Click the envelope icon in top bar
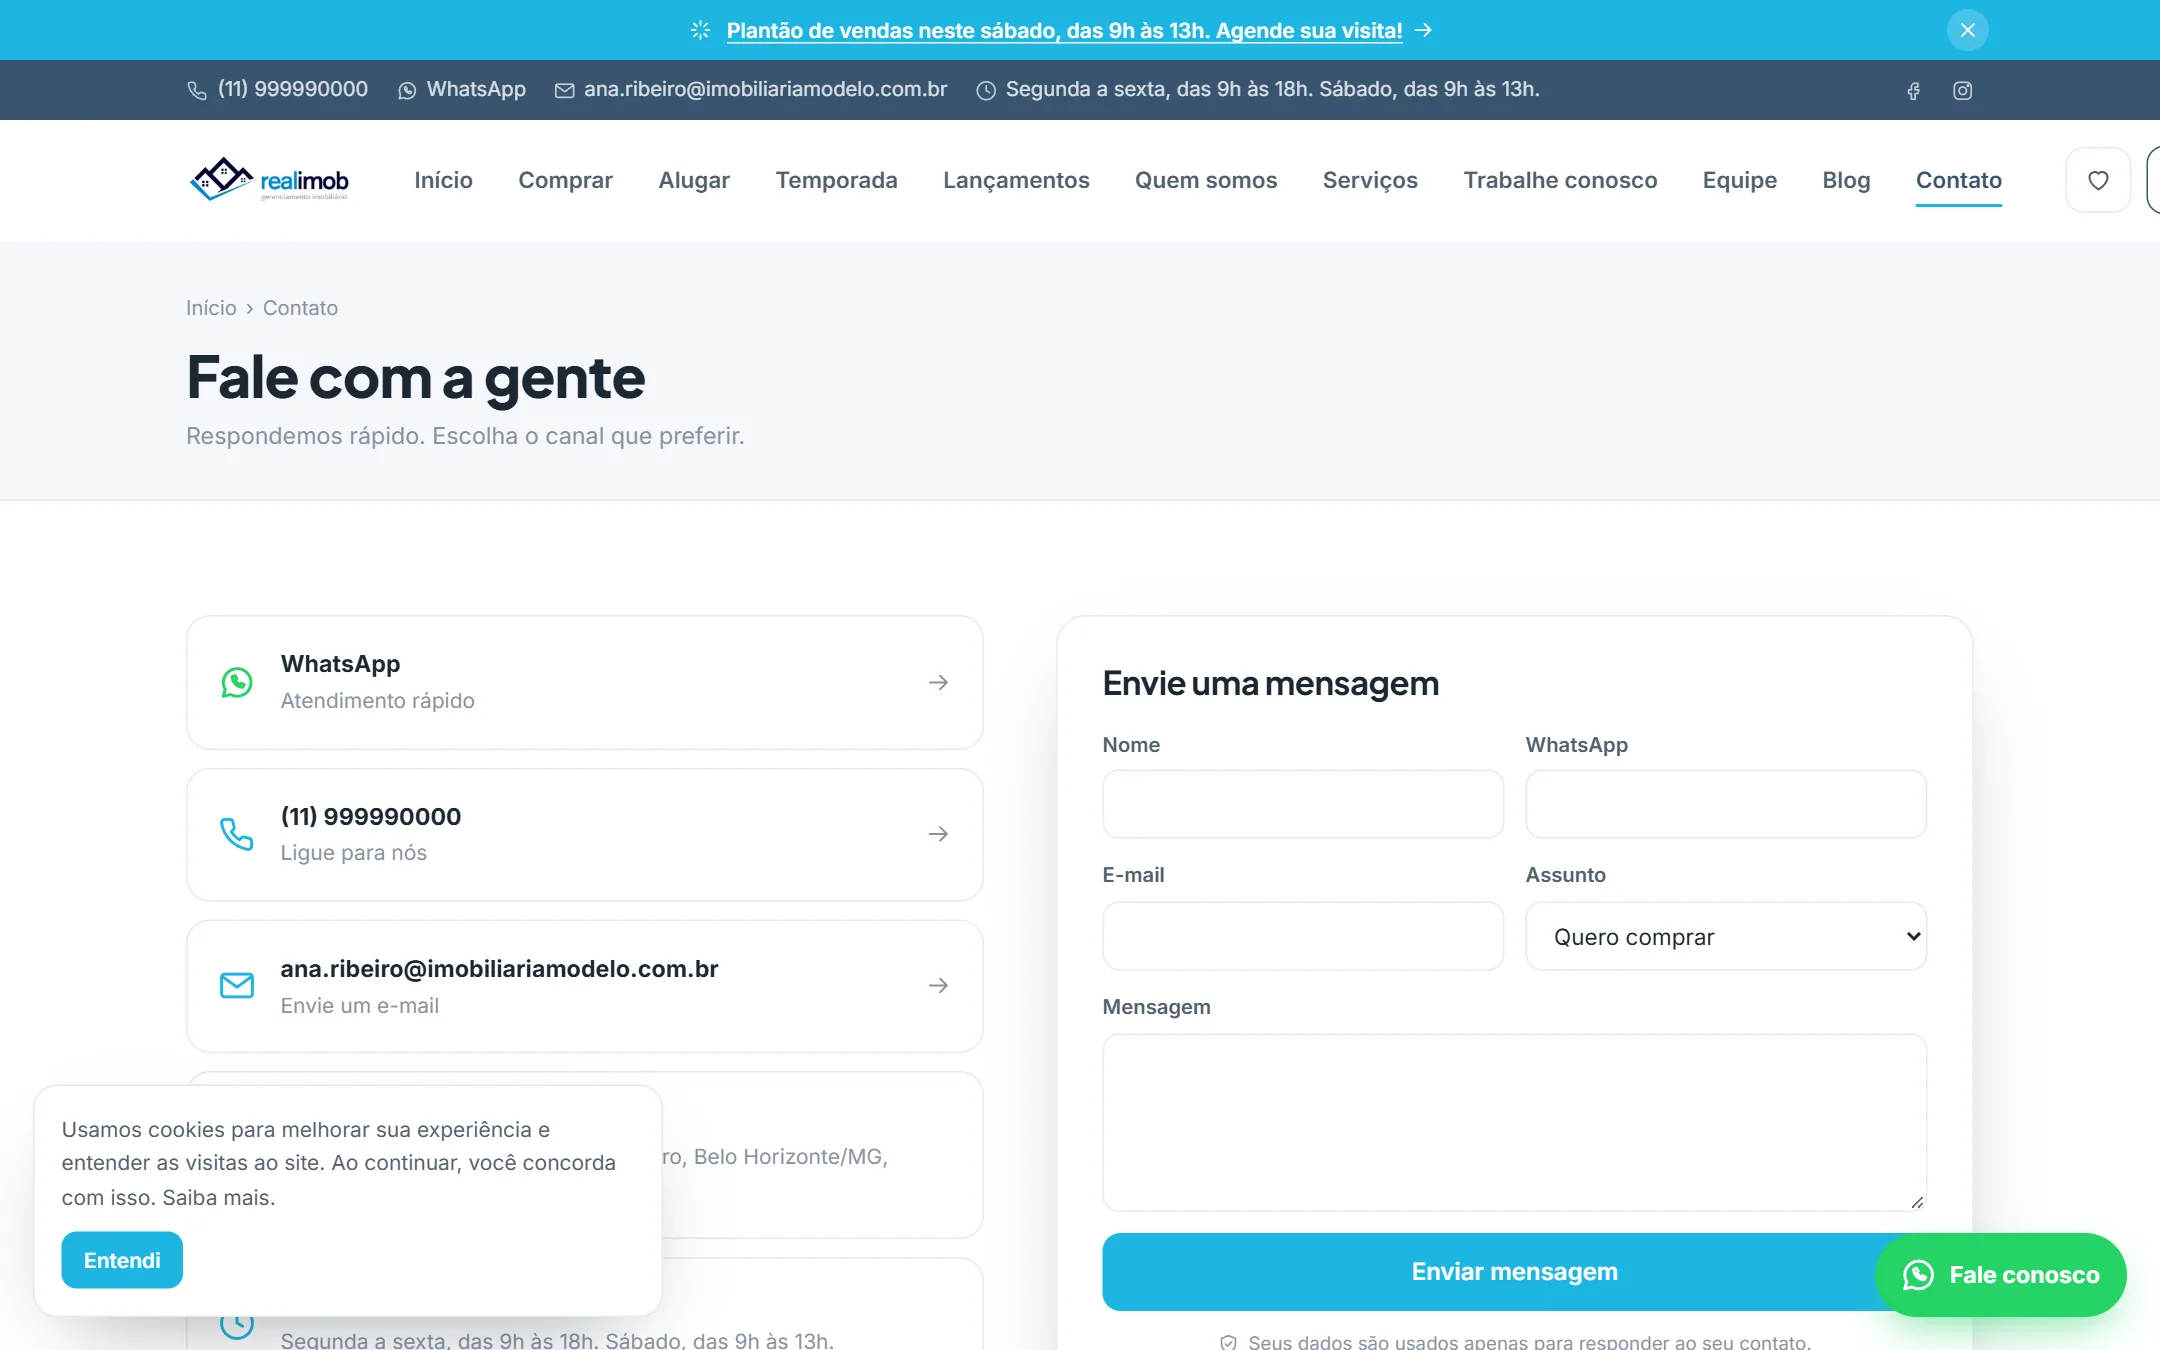This screenshot has width=2160, height=1350. (x=565, y=90)
